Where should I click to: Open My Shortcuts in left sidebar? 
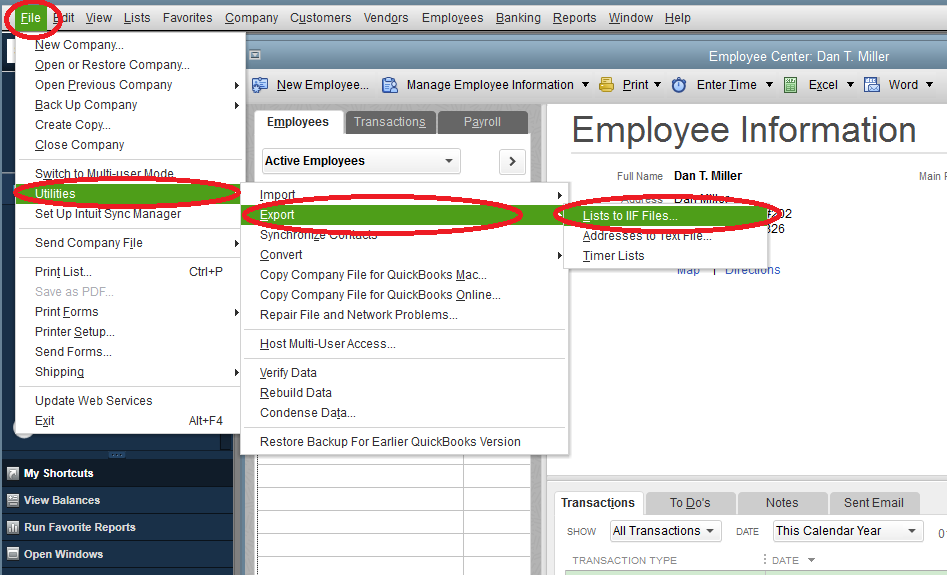58,473
